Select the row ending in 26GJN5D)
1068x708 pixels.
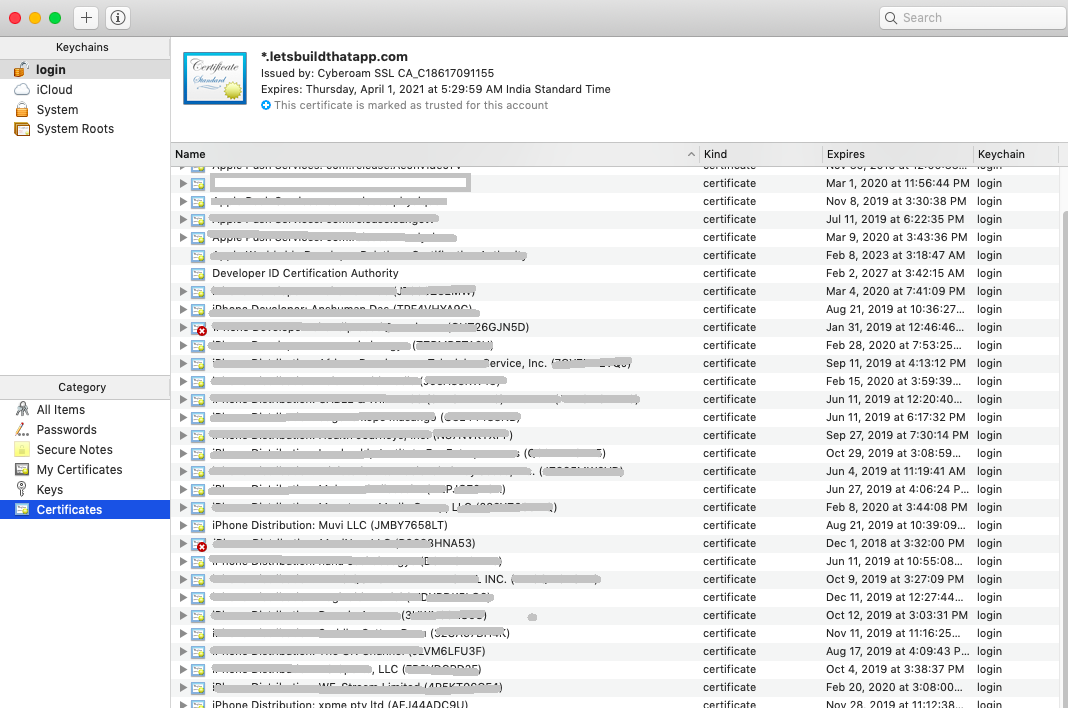(614, 327)
